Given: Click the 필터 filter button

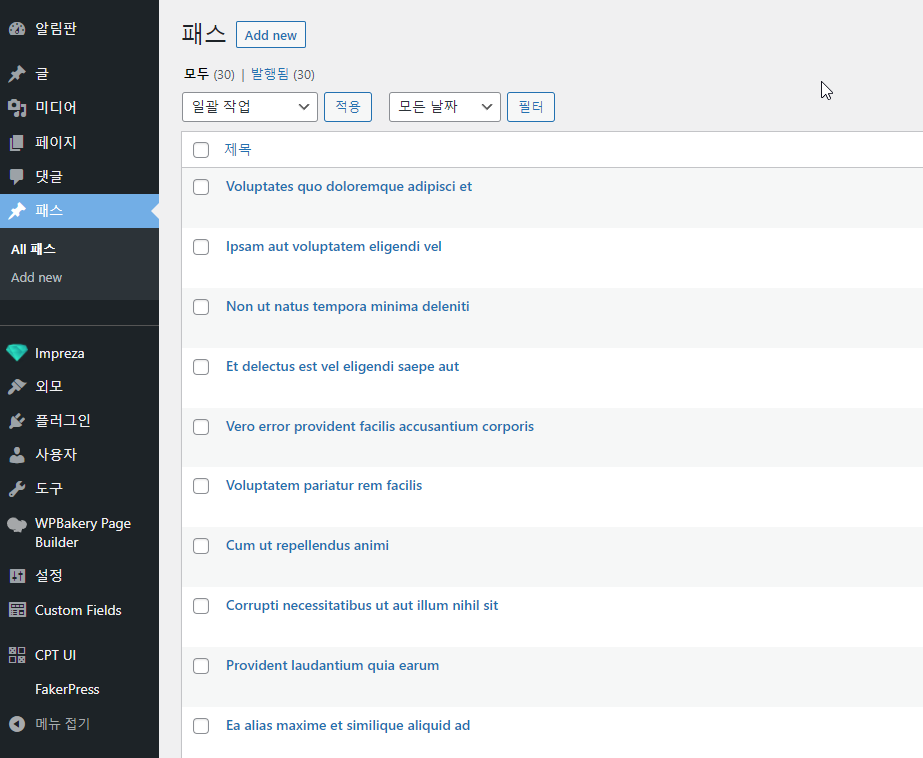Looking at the screenshot, I should (531, 107).
